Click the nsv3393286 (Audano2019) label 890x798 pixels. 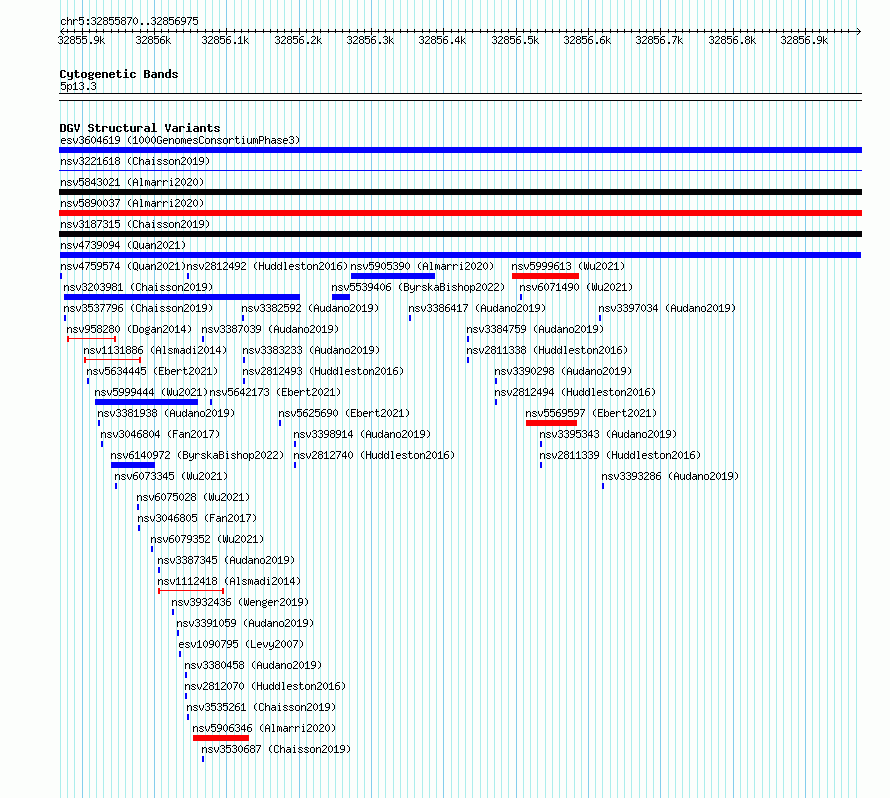pyautogui.click(x=670, y=476)
